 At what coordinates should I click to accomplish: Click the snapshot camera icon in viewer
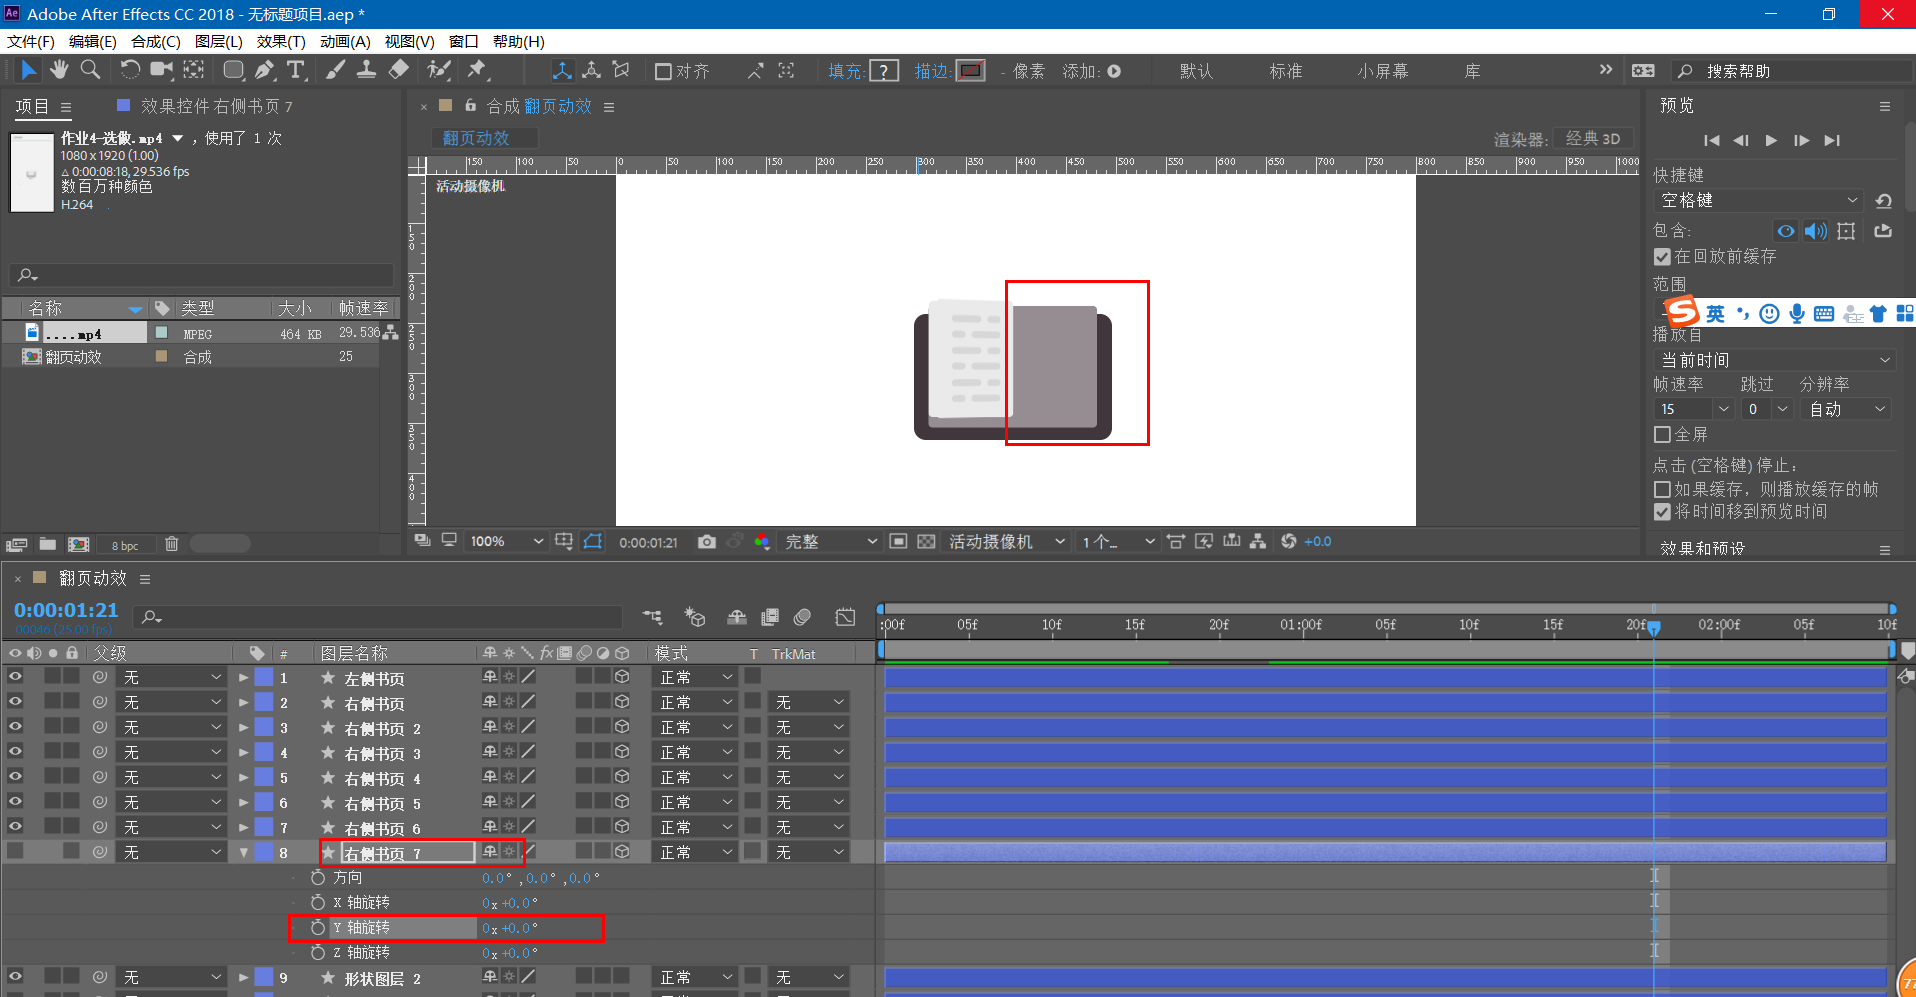point(707,541)
